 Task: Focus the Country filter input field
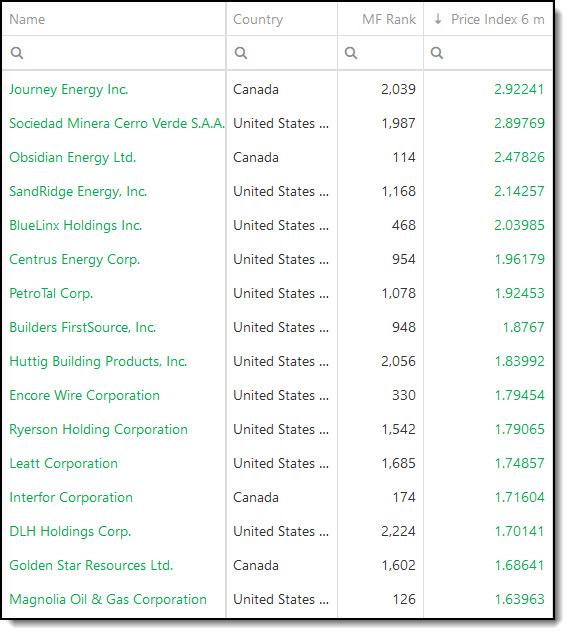click(282, 53)
